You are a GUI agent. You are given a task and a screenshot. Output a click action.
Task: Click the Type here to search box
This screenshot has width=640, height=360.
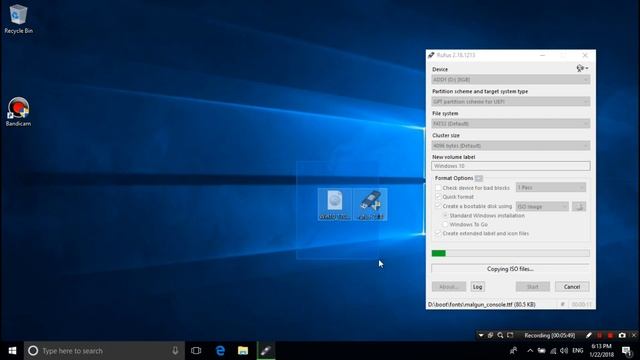[104, 351]
